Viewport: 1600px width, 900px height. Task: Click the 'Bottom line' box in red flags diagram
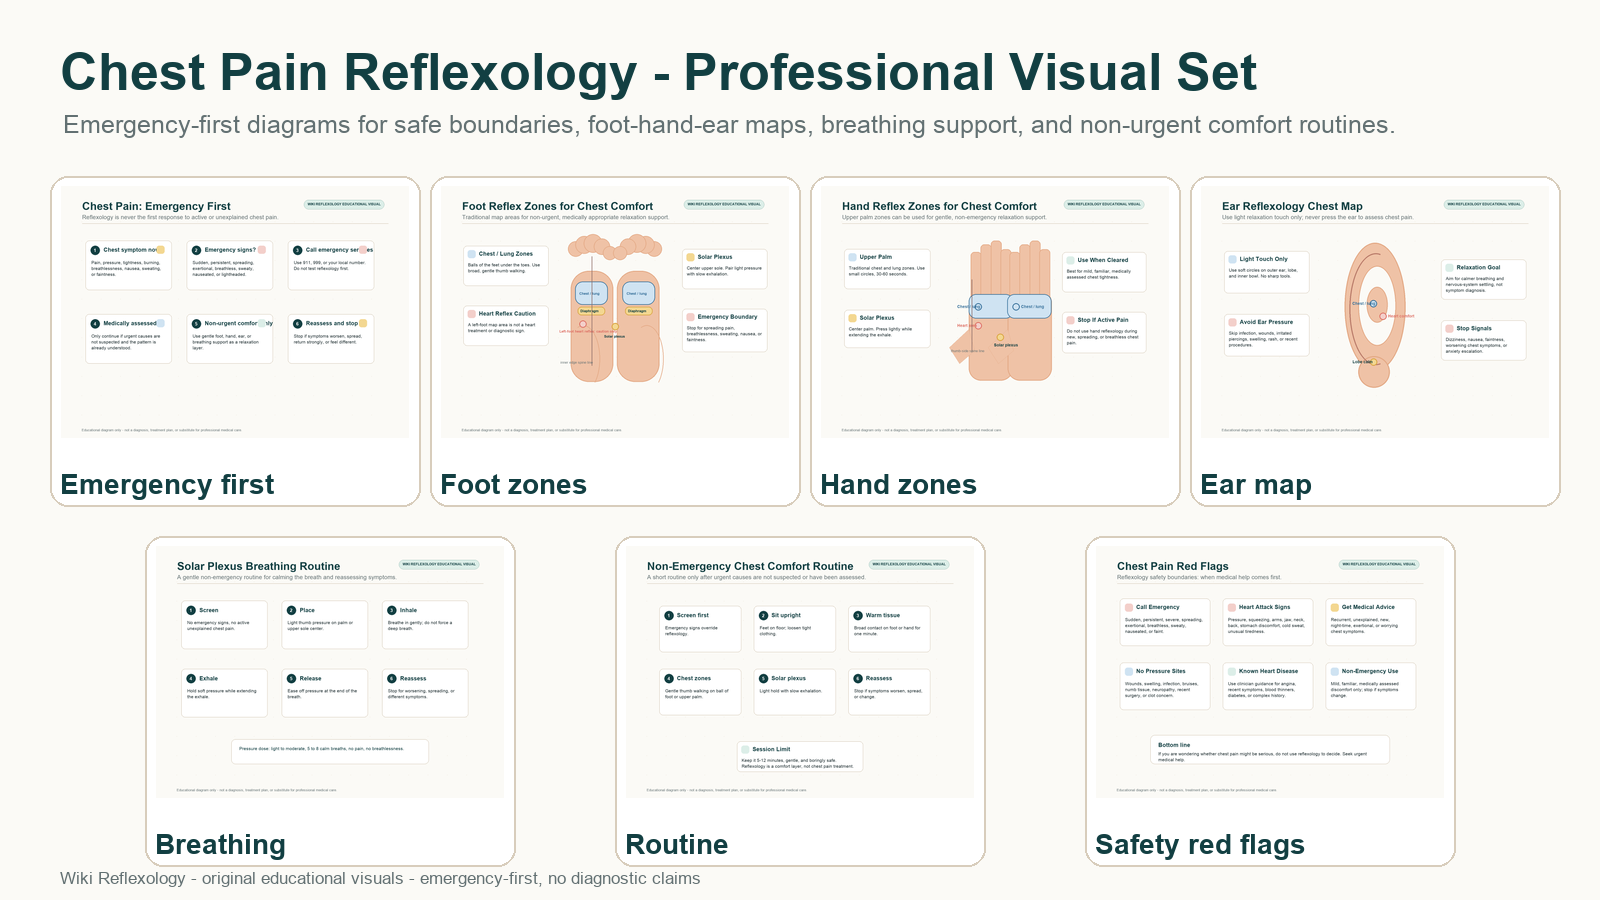click(x=1269, y=750)
